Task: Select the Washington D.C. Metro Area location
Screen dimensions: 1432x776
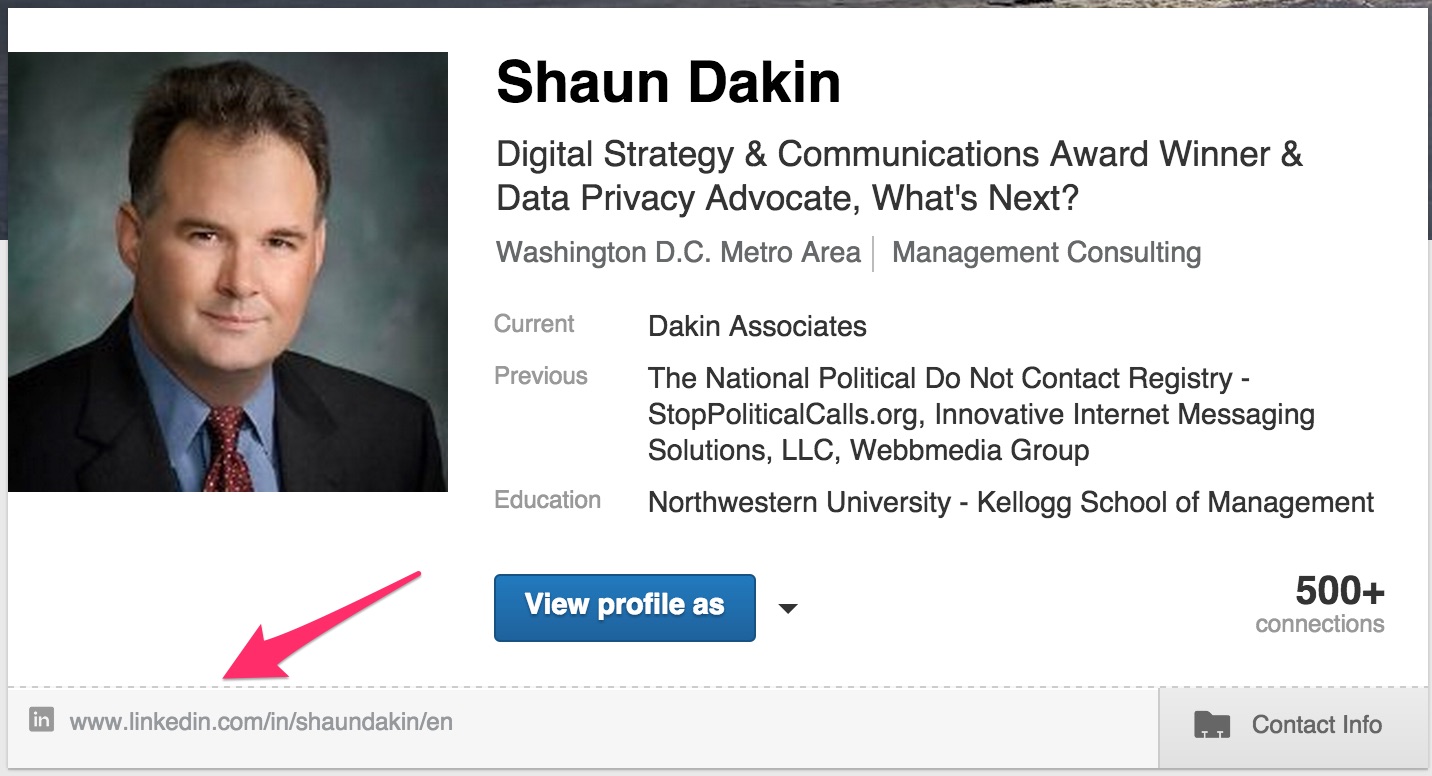Action: pyautogui.click(x=678, y=252)
